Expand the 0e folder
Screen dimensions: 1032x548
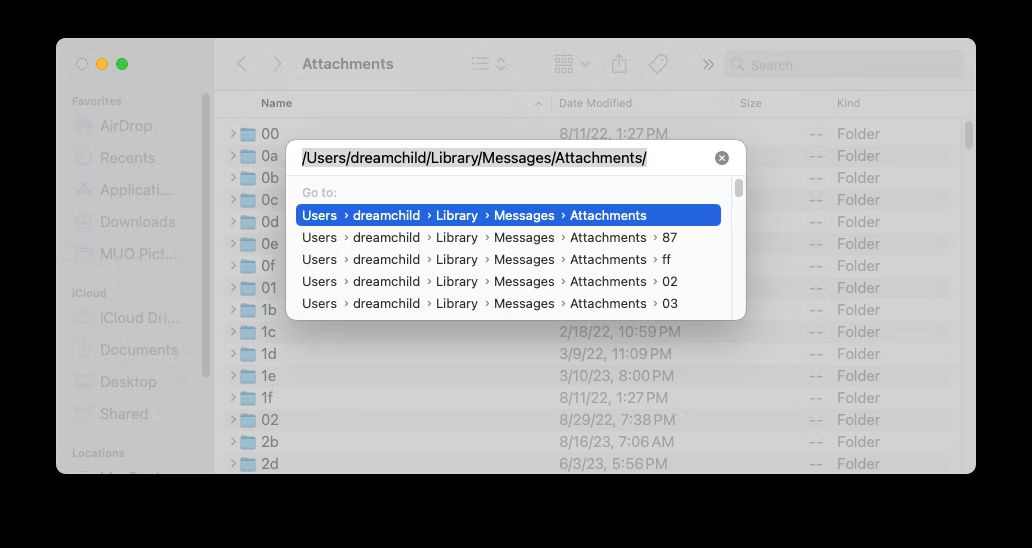click(x=233, y=243)
